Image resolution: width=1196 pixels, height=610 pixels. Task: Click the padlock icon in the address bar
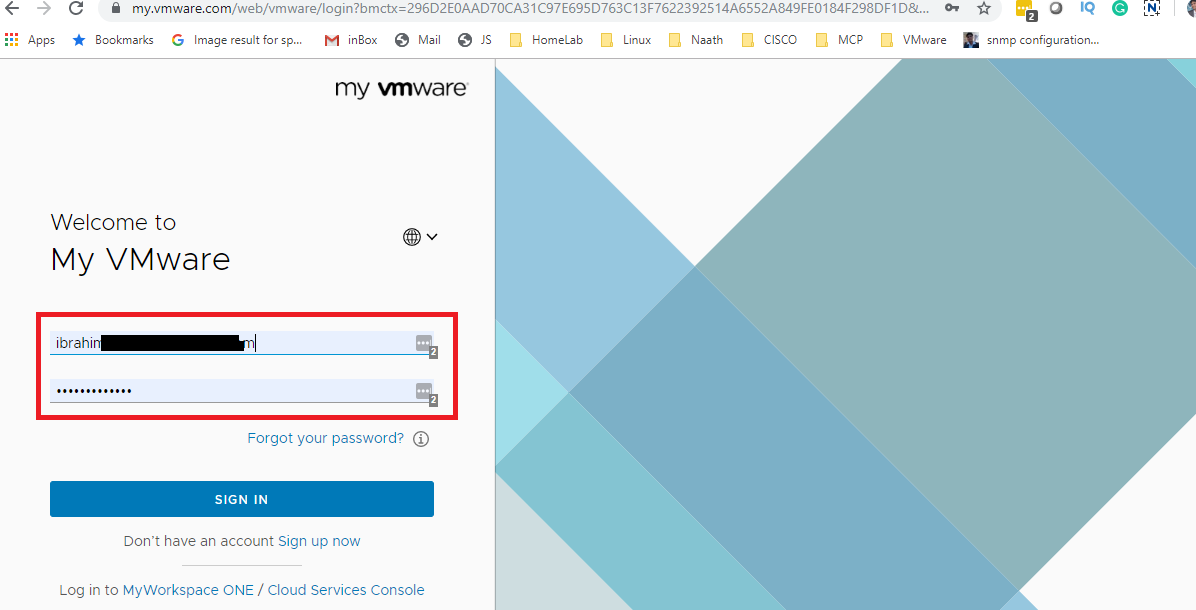pyautogui.click(x=115, y=8)
